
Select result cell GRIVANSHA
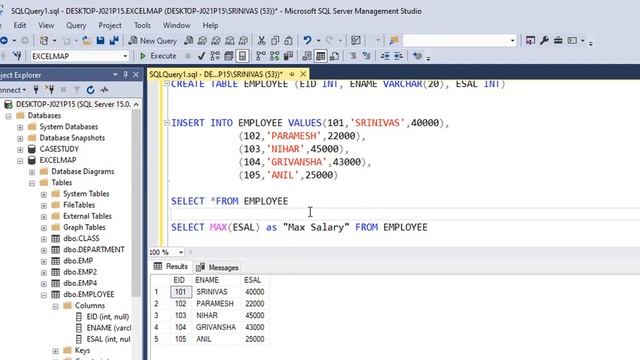point(216,327)
